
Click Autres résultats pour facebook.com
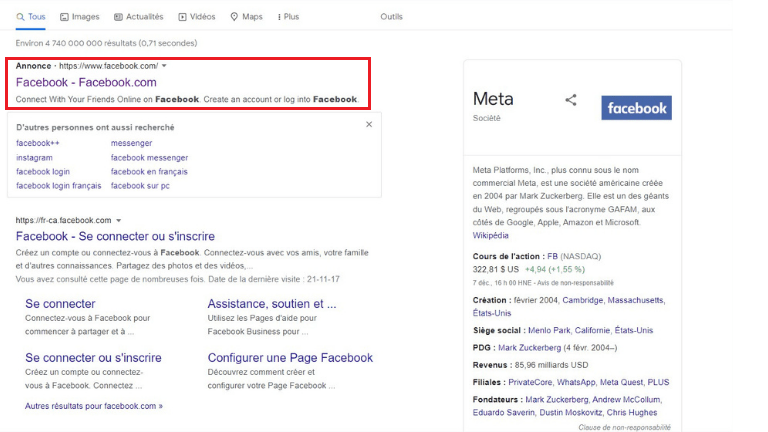tap(94, 406)
